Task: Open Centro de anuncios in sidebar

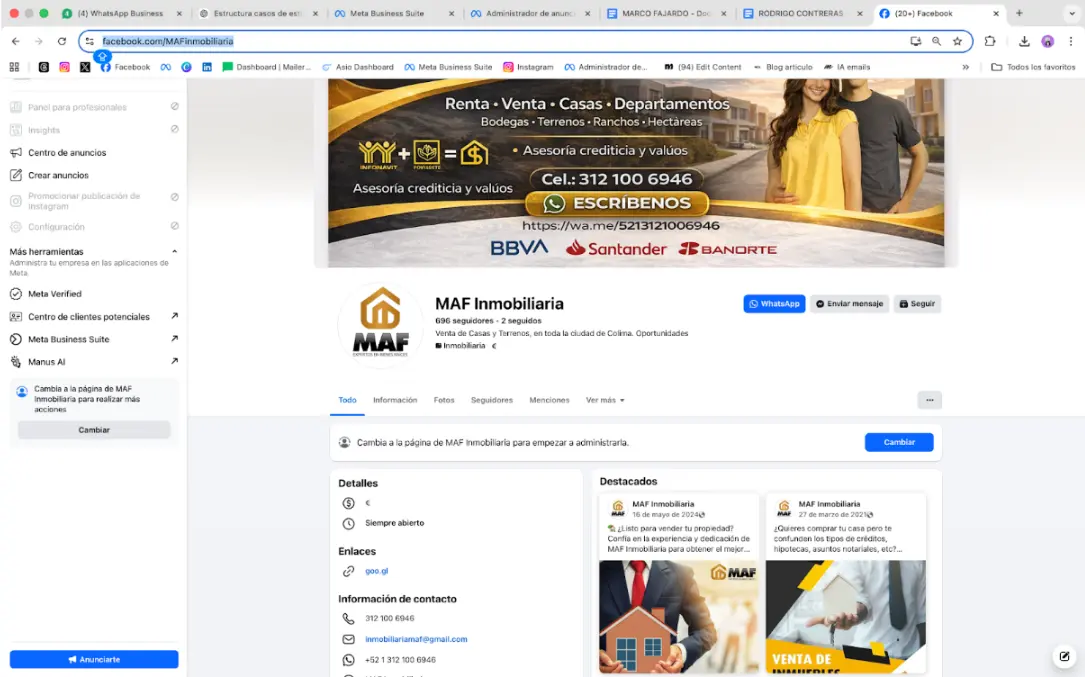Action: pos(67,153)
